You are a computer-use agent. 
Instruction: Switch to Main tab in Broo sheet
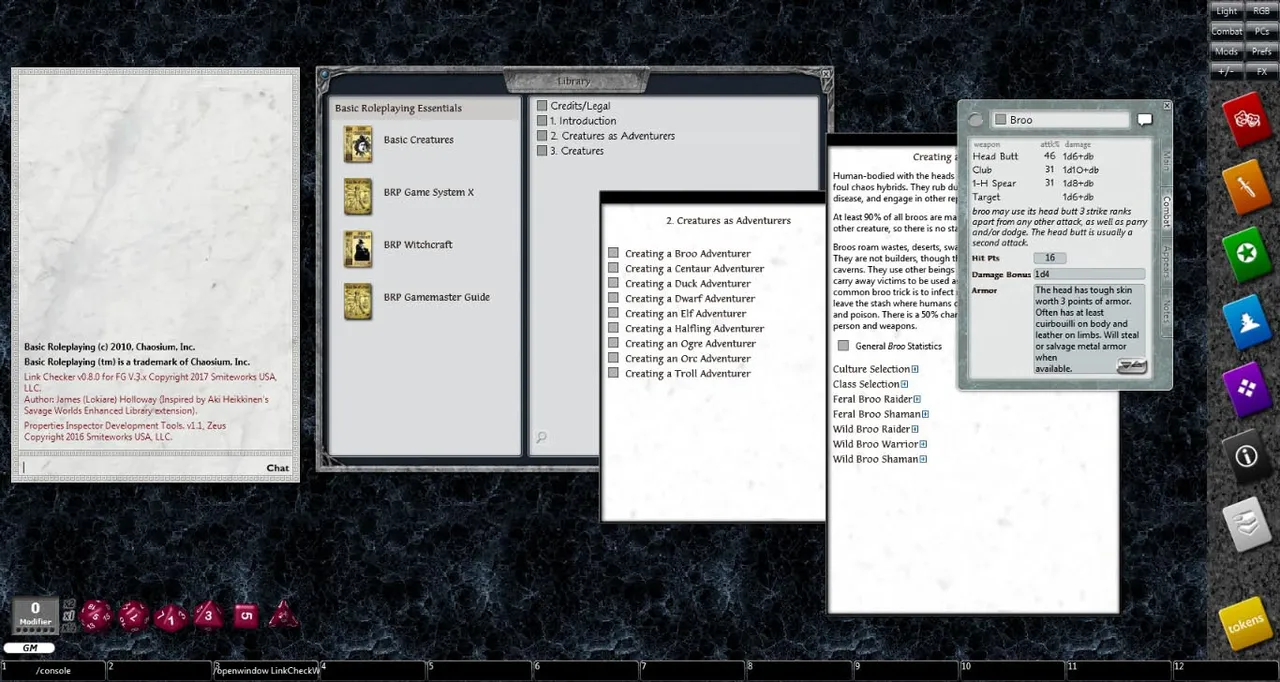[x=1165, y=162]
